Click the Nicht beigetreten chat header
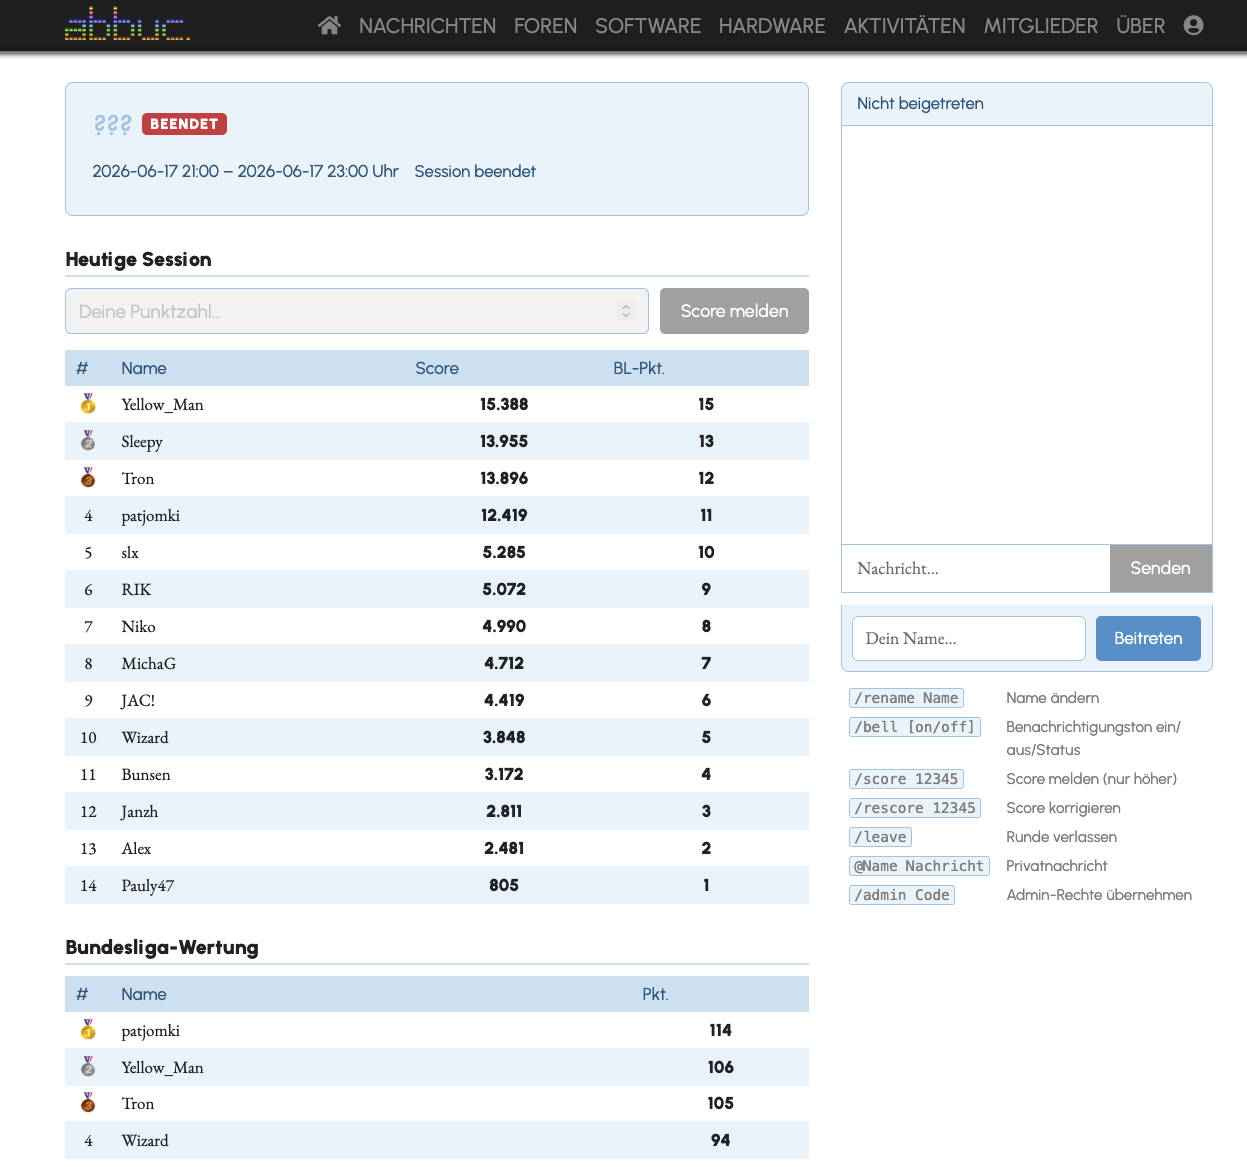The image size is (1247, 1167). (920, 103)
